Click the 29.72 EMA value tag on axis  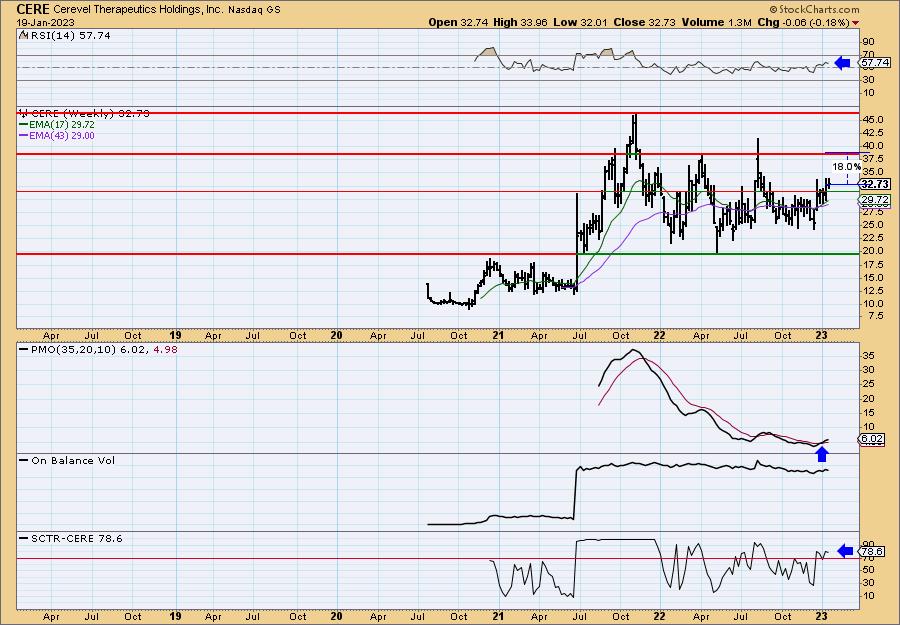click(875, 200)
